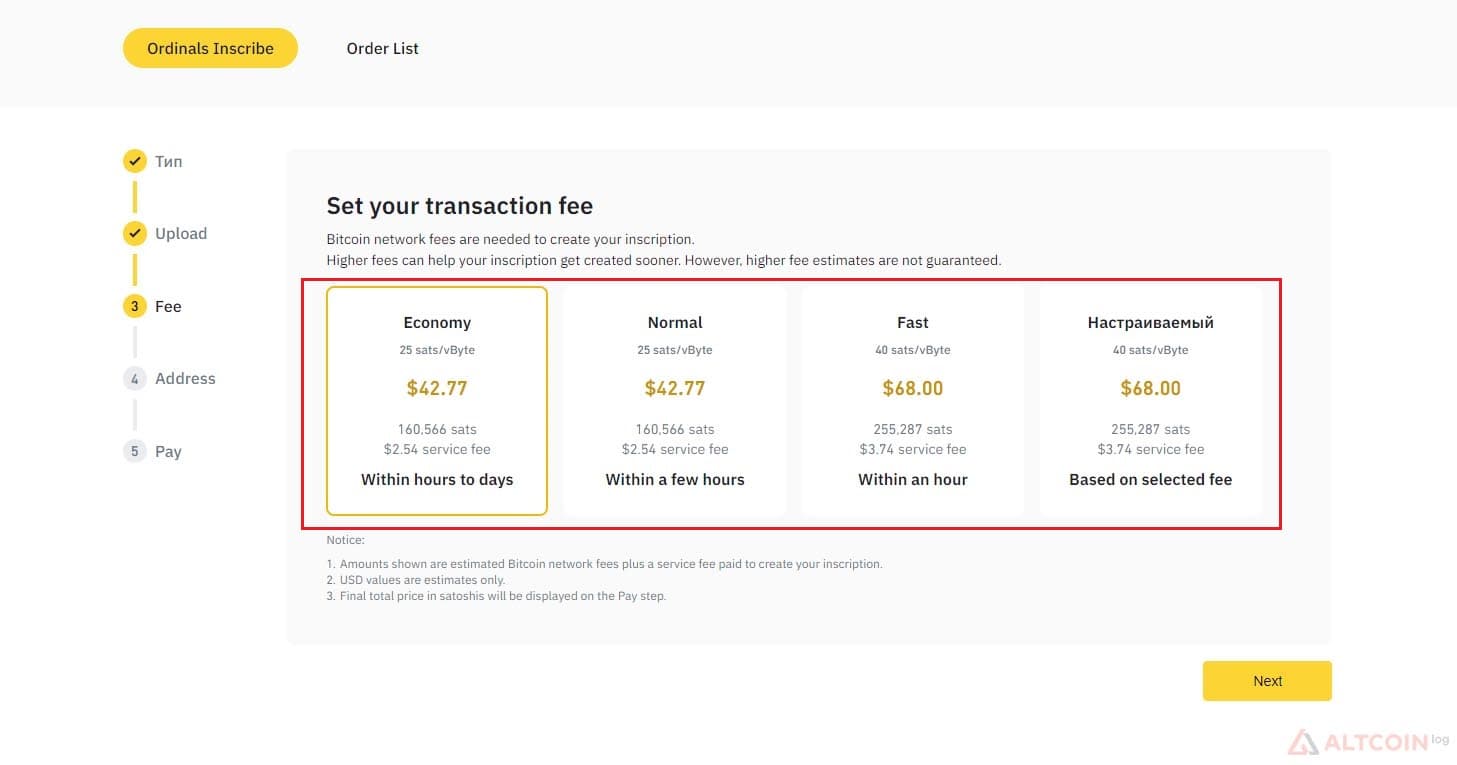
Task: Click the Upload step checkmark icon
Action: click(135, 234)
